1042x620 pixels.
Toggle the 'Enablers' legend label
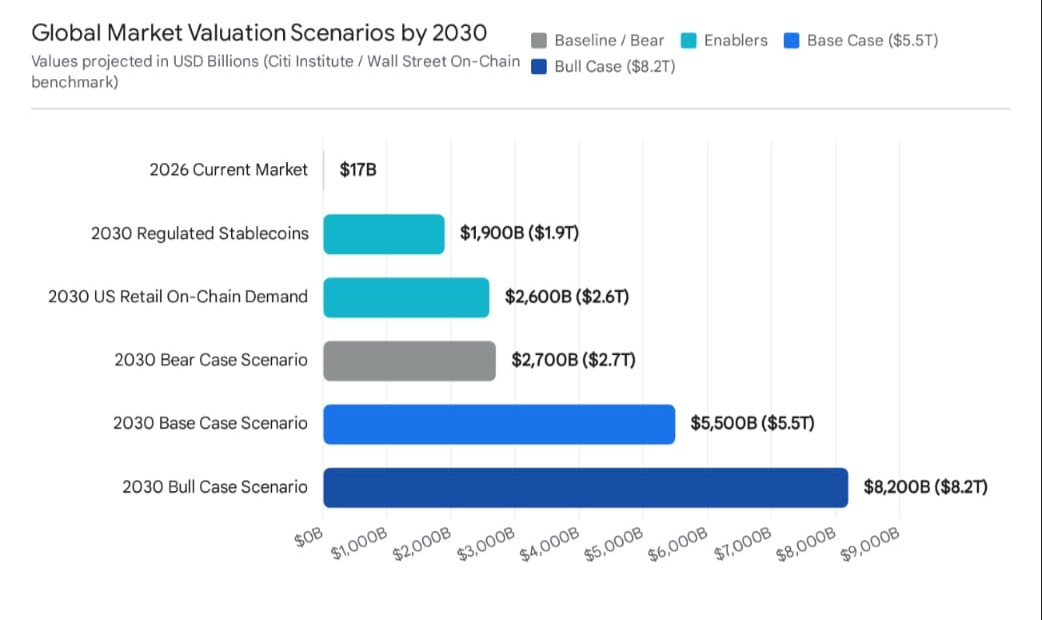(x=736, y=41)
